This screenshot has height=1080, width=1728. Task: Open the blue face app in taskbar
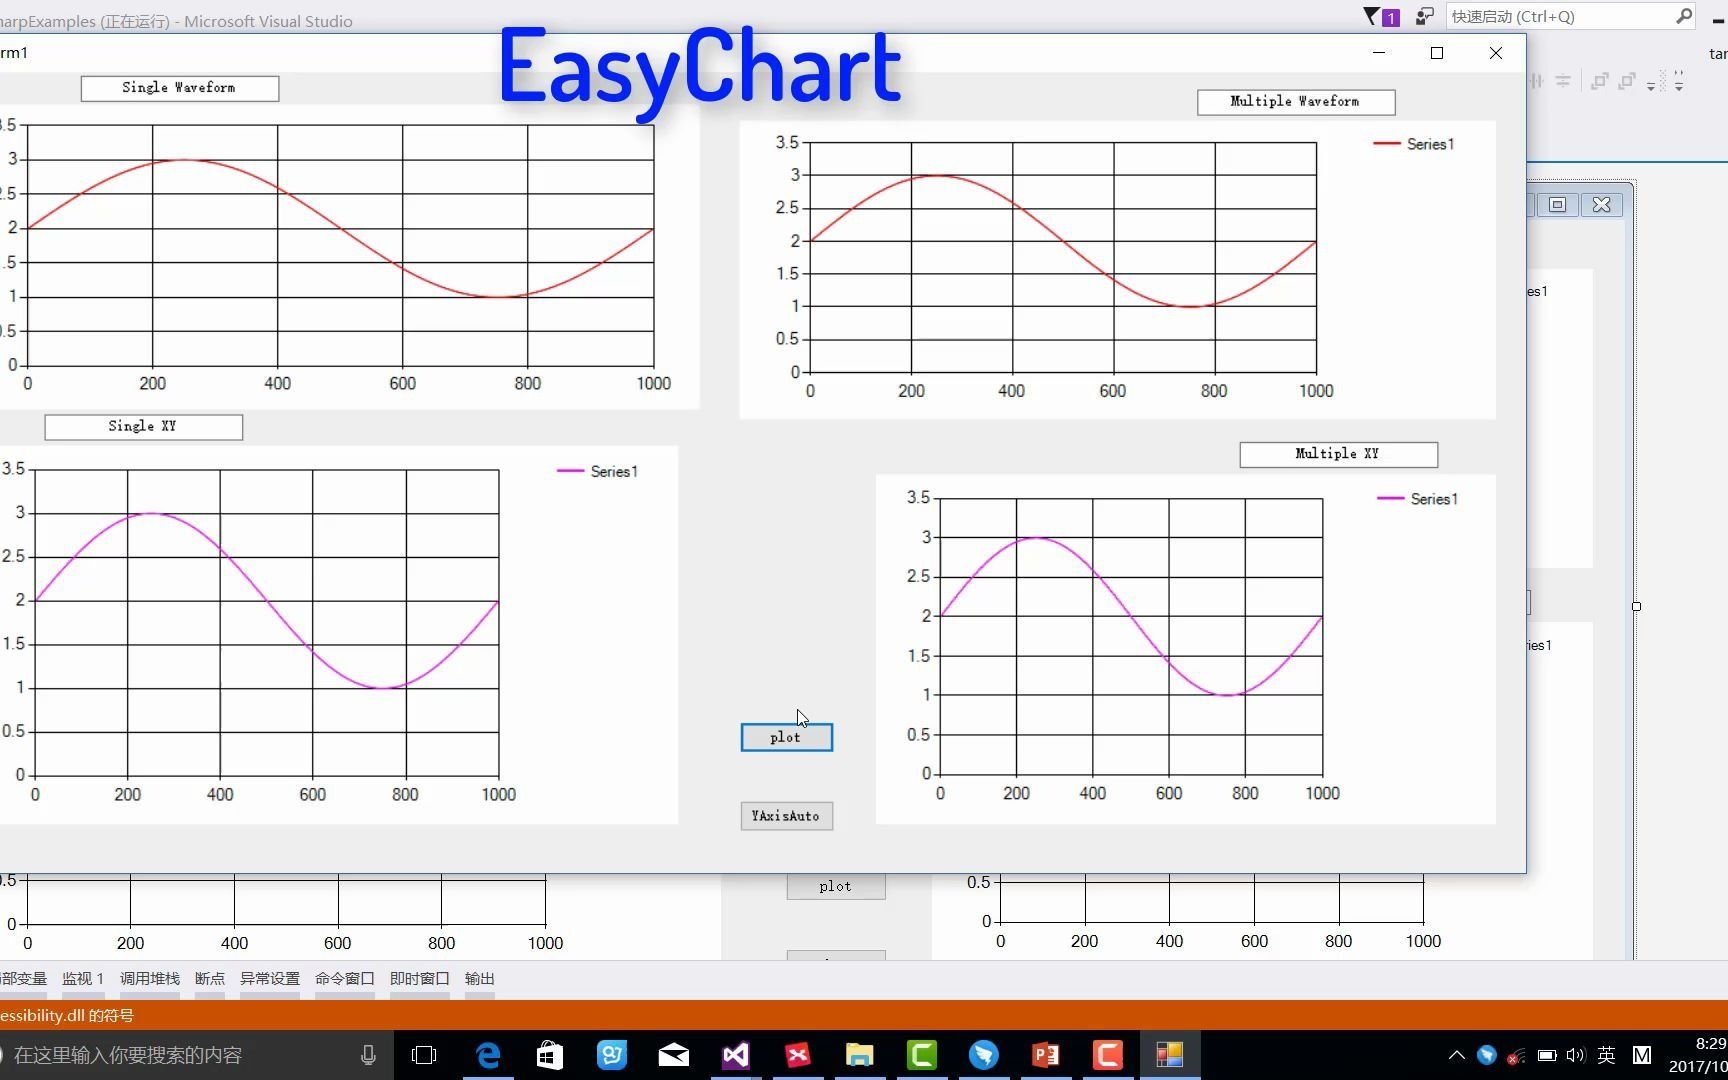(x=612, y=1055)
